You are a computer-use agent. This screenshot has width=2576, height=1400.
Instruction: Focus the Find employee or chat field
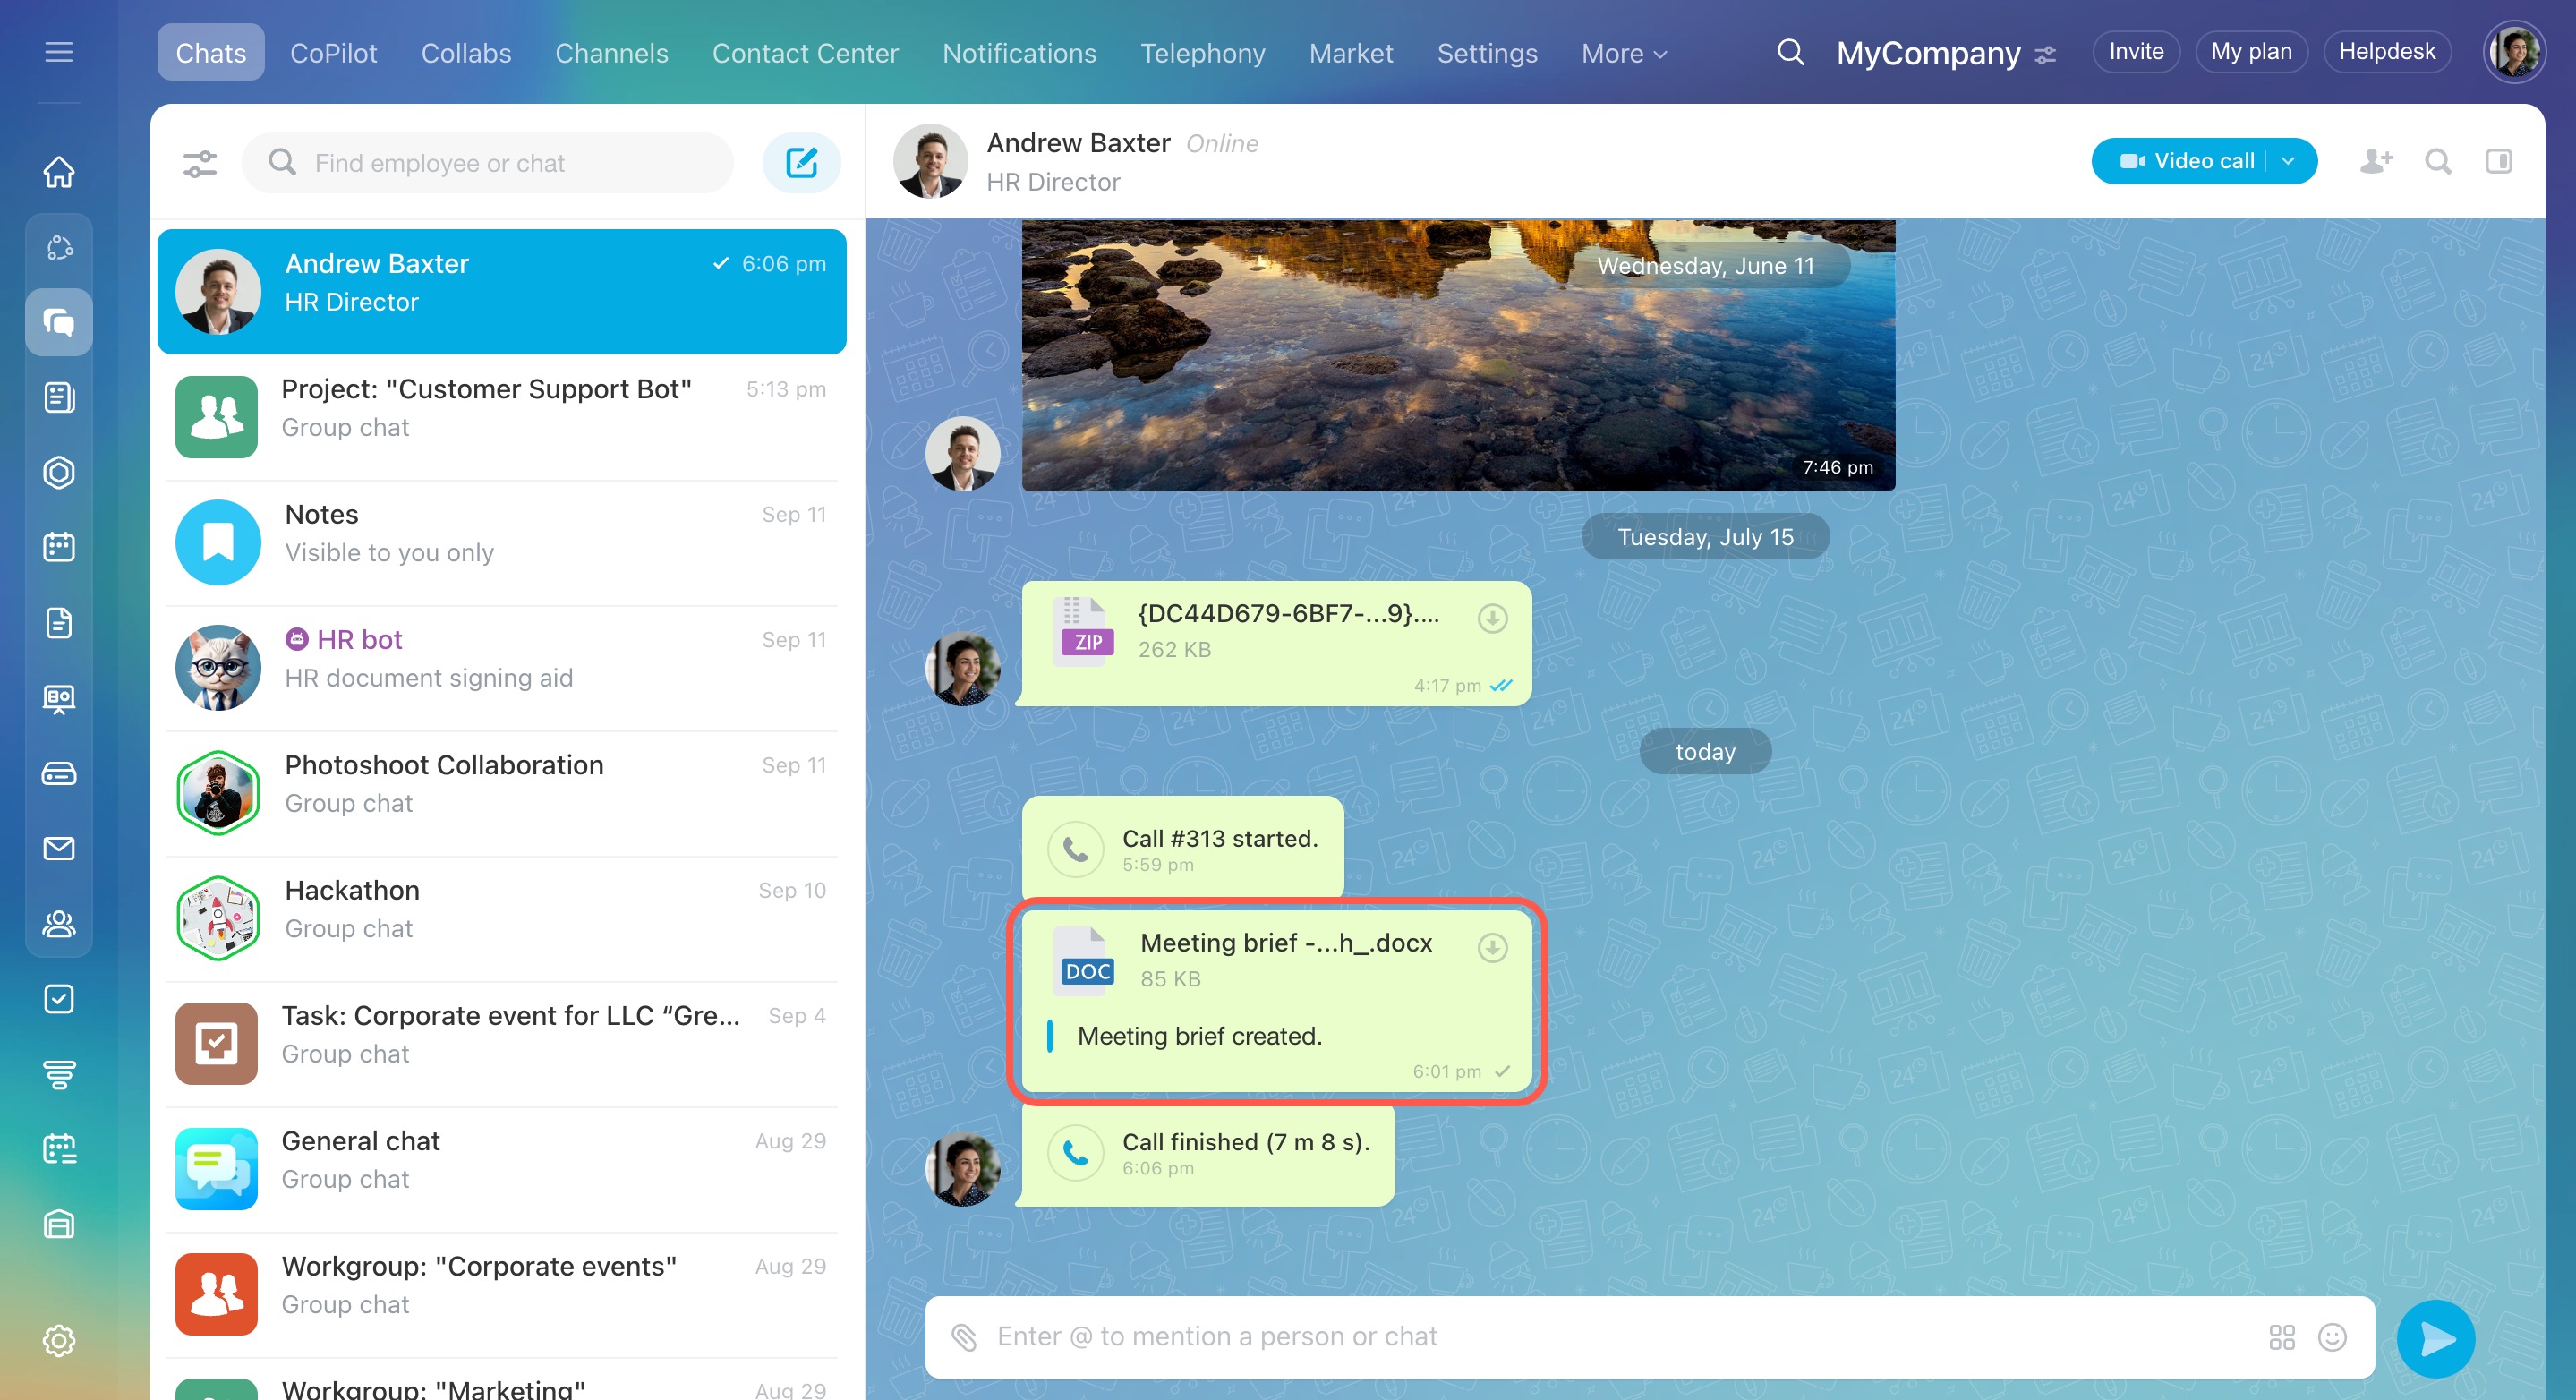pyautogui.click(x=488, y=163)
